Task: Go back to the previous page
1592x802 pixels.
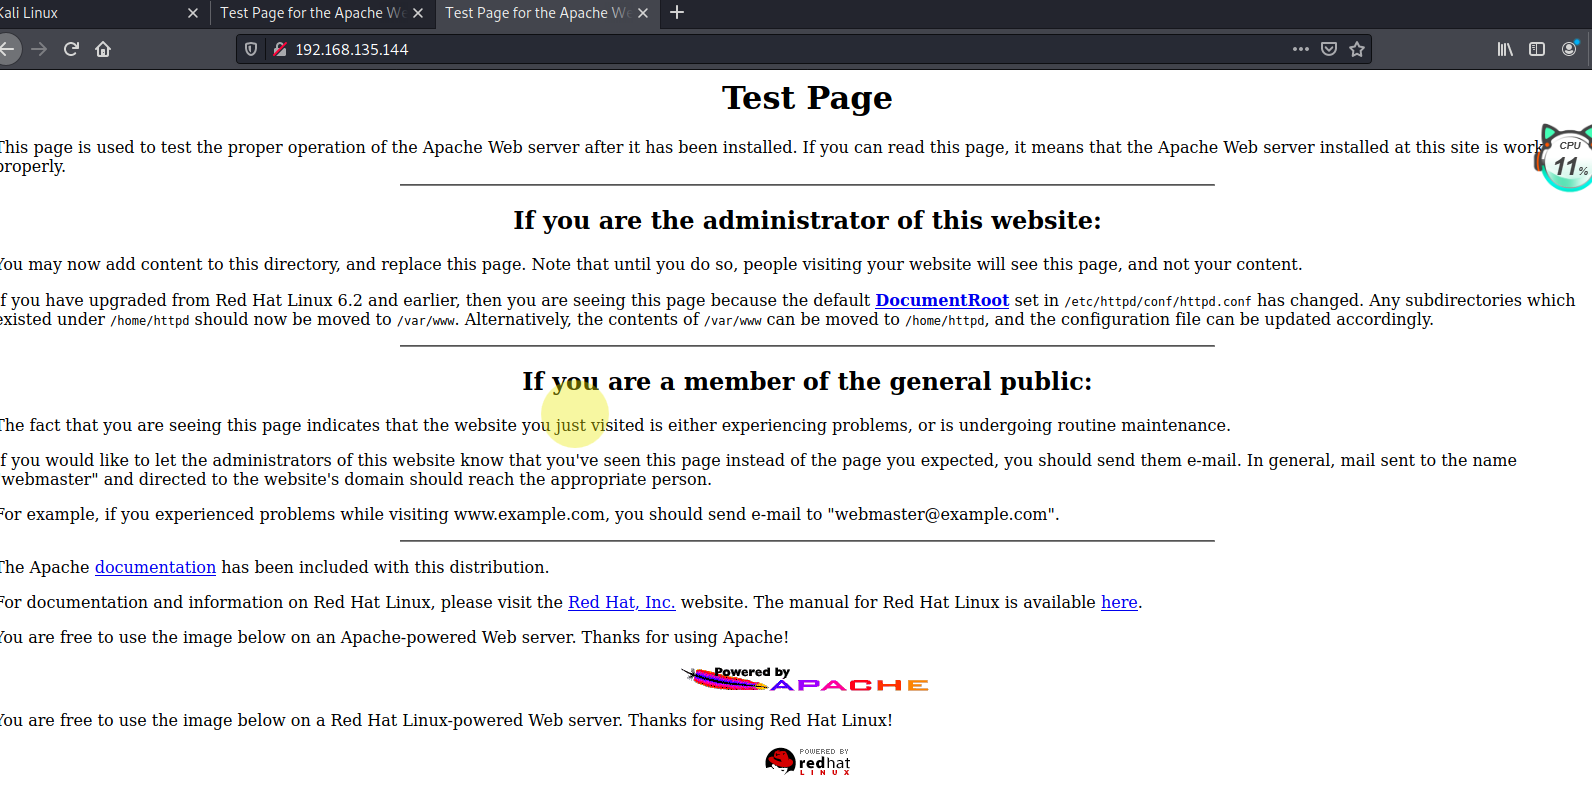Action: point(7,49)
